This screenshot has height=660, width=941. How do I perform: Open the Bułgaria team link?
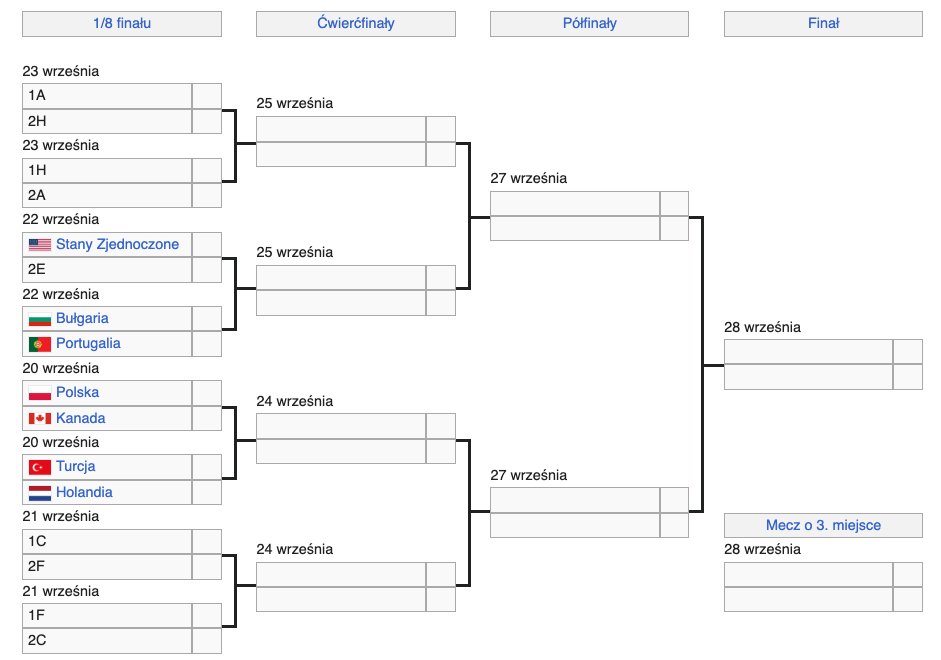[x=82, y=318]
